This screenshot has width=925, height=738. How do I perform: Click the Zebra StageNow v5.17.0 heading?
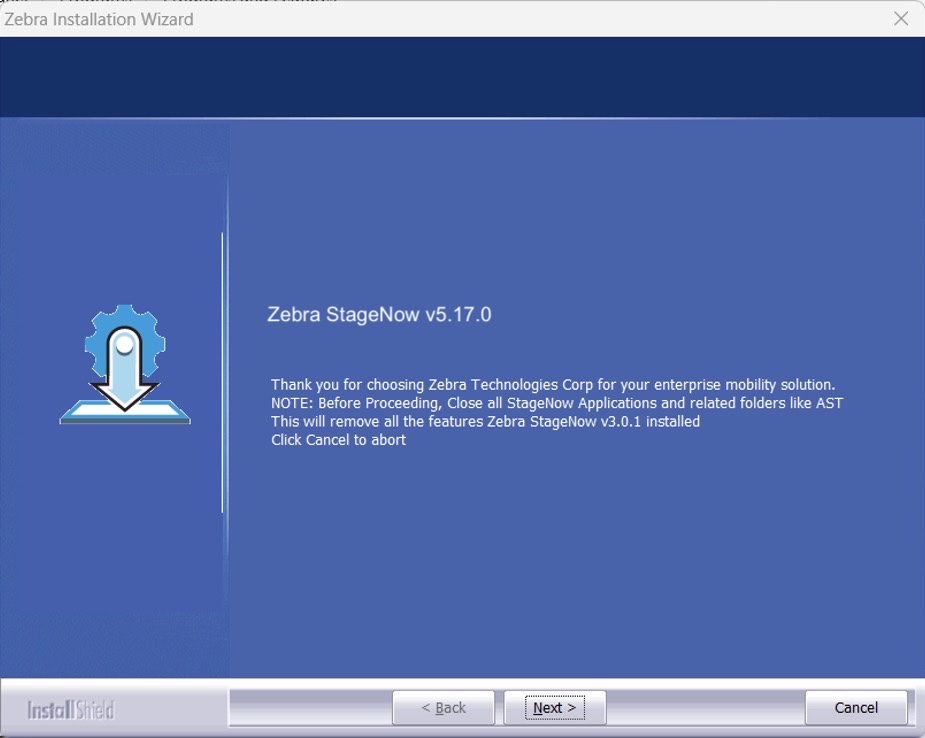tap(379, 314)
